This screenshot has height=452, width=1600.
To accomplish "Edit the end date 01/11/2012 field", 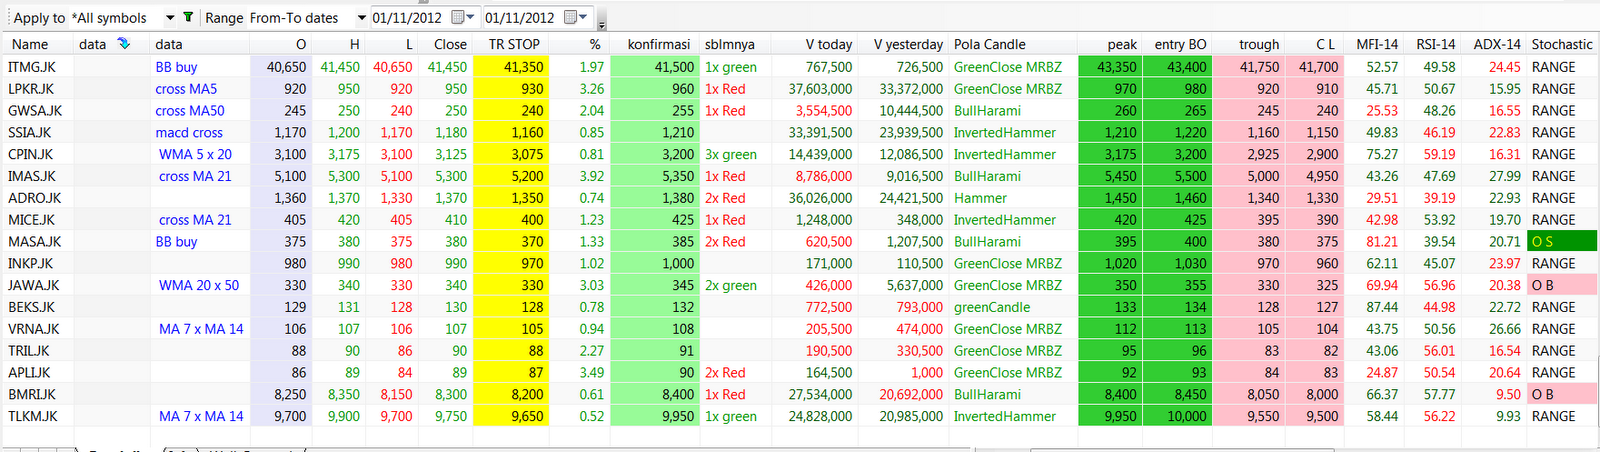I will click(x=521, y=18).
